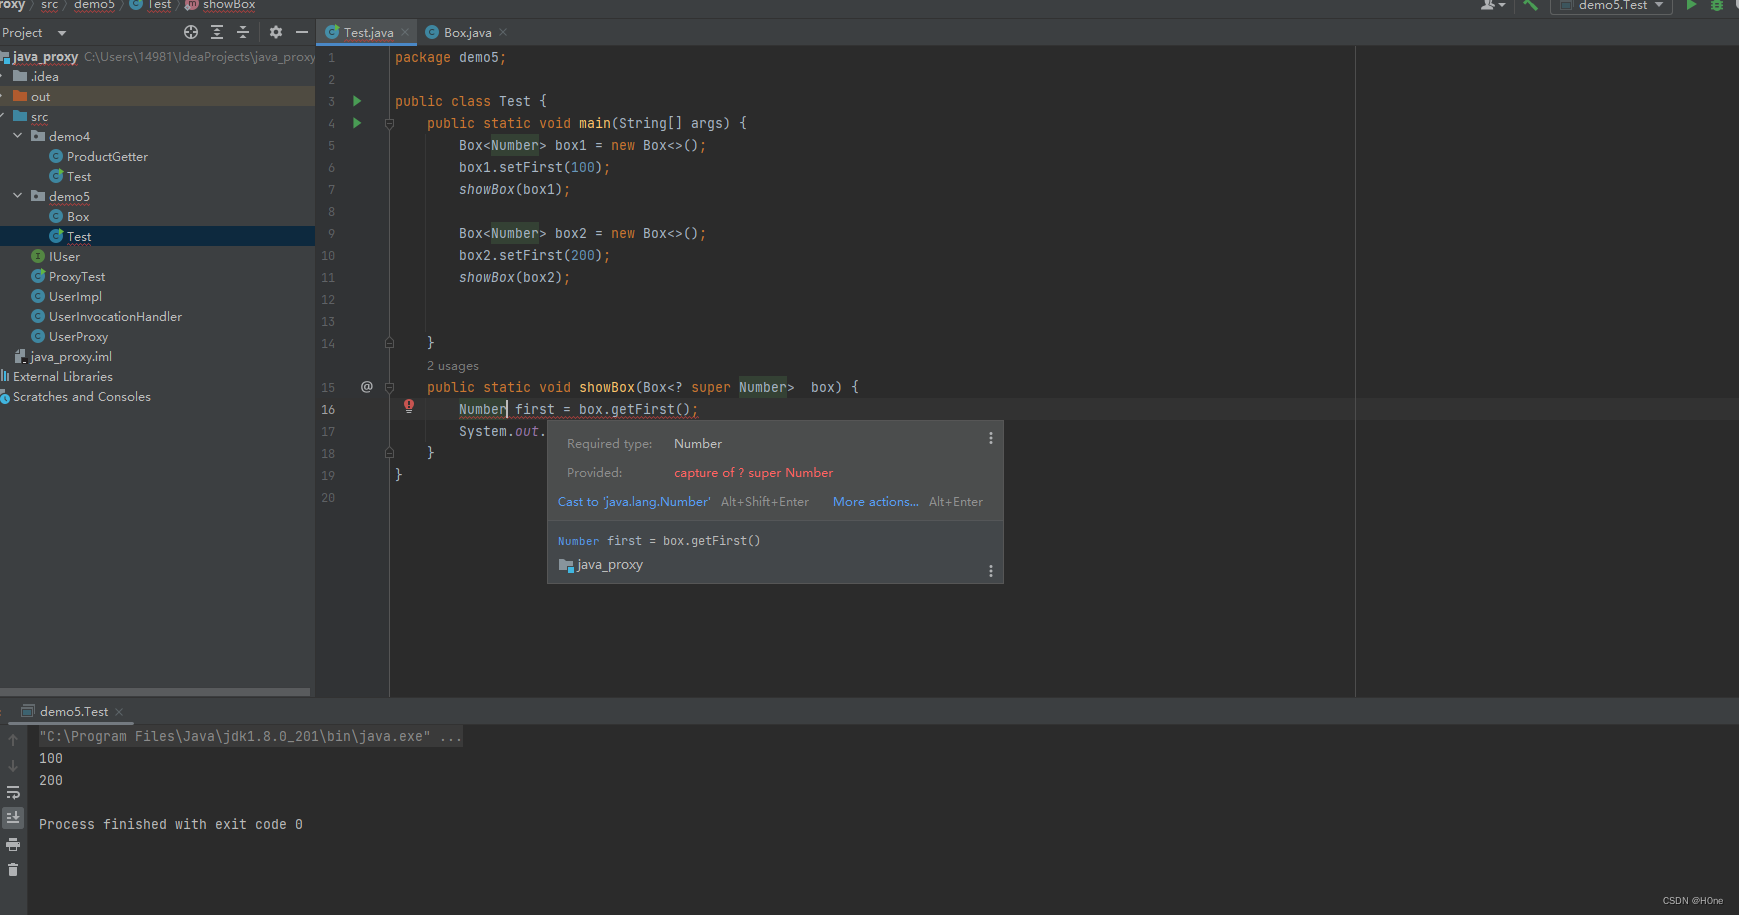Hide the Project tool window
Viewport: 1739px width, 915px height.
point(302,32)
